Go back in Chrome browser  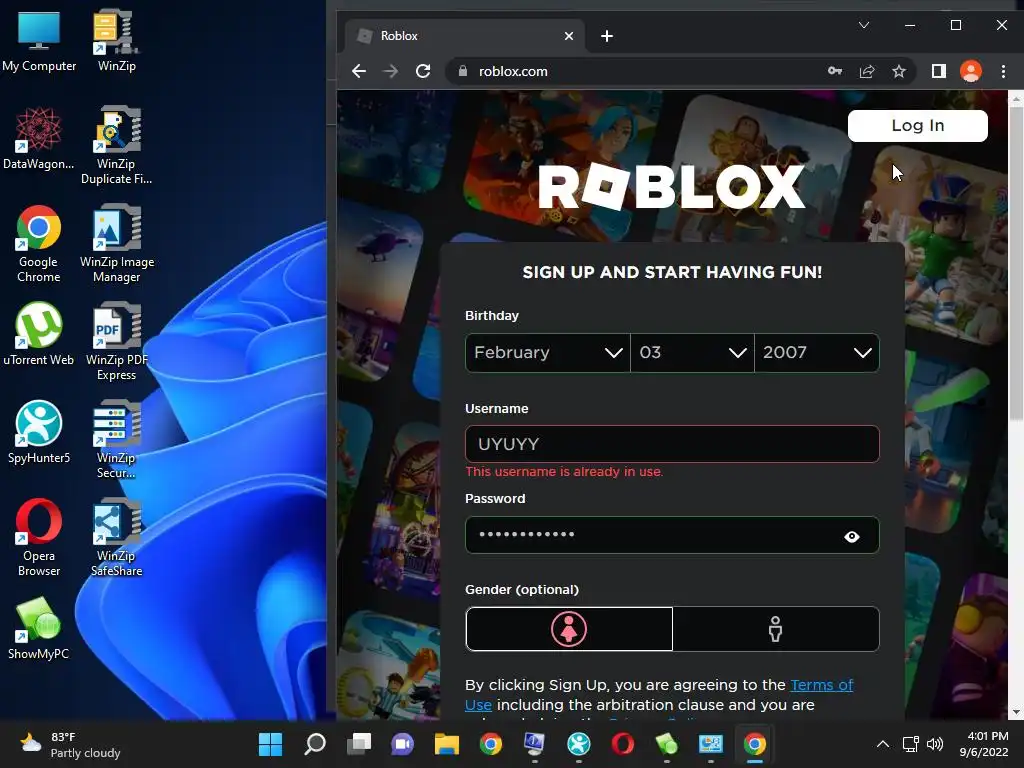359,71
